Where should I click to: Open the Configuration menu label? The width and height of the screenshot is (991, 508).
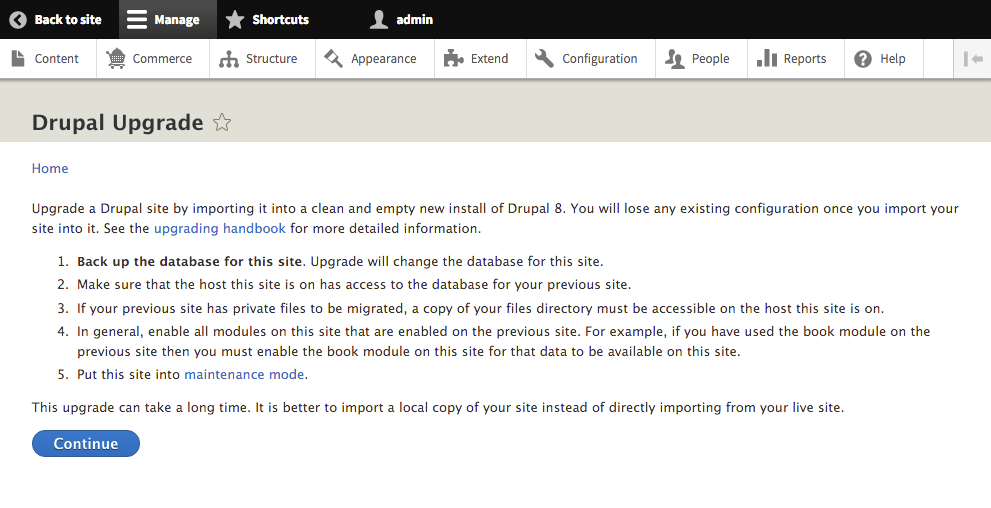click(x=600, y=59)
